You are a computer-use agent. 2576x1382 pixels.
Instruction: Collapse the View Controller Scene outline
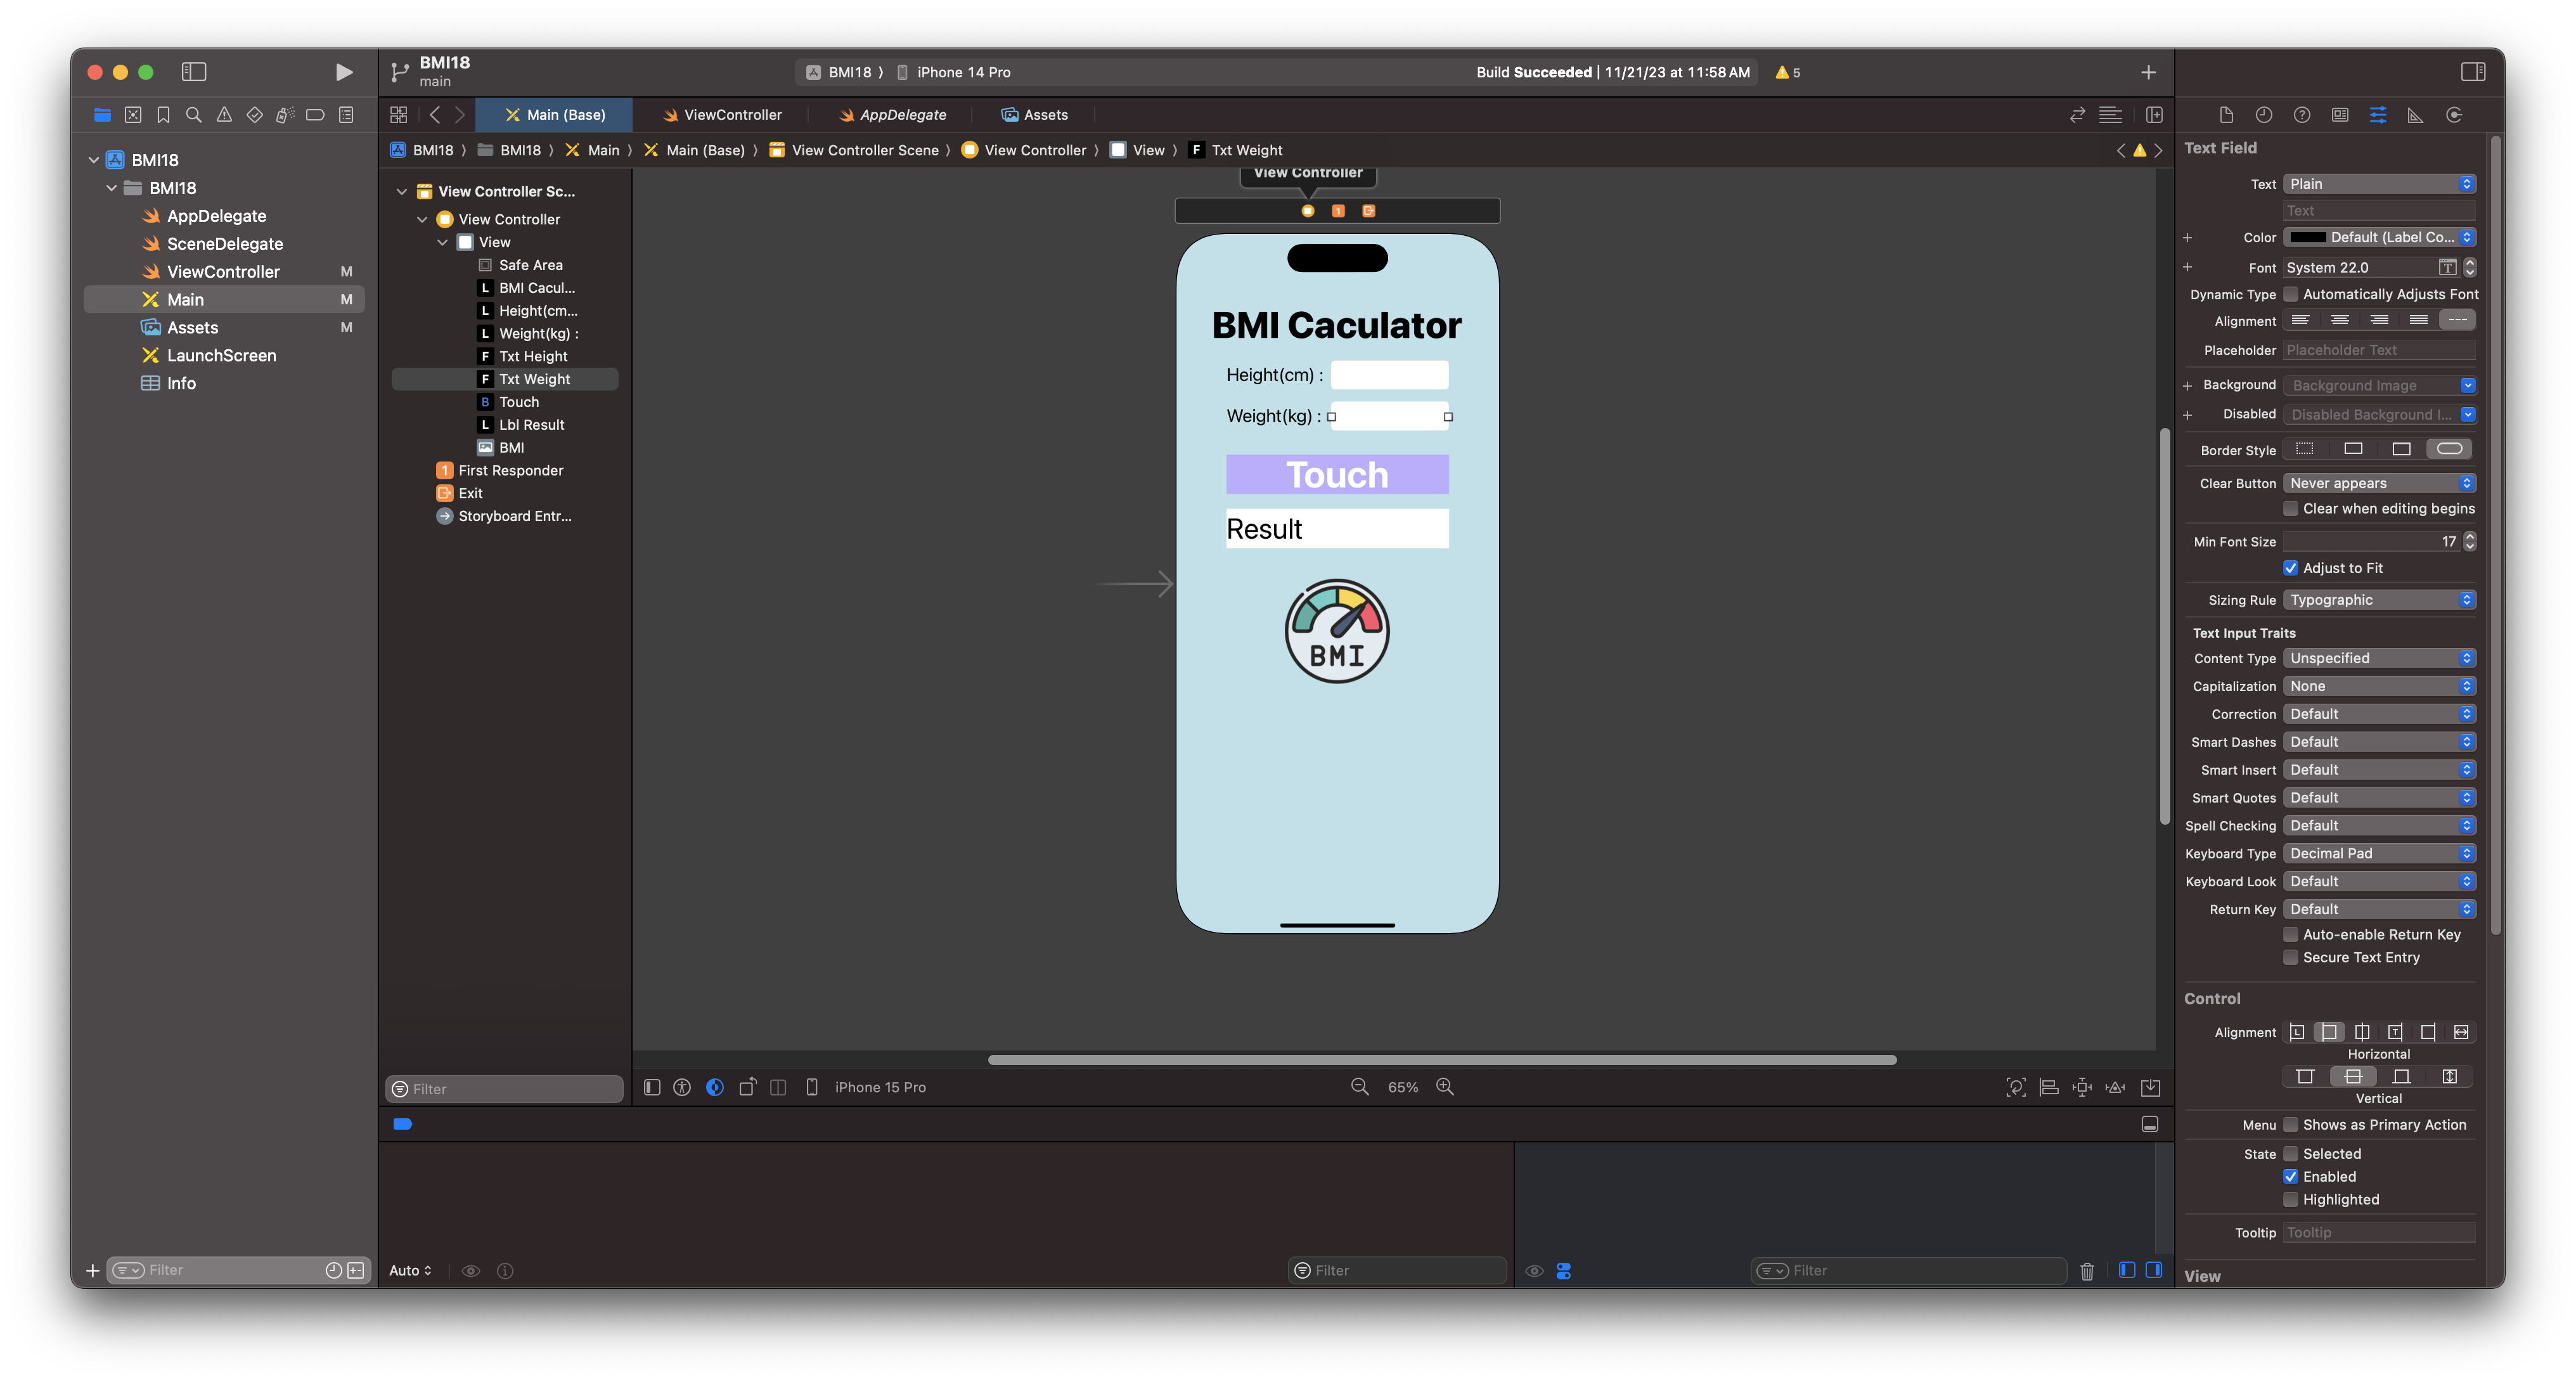[x=402, y=191]
